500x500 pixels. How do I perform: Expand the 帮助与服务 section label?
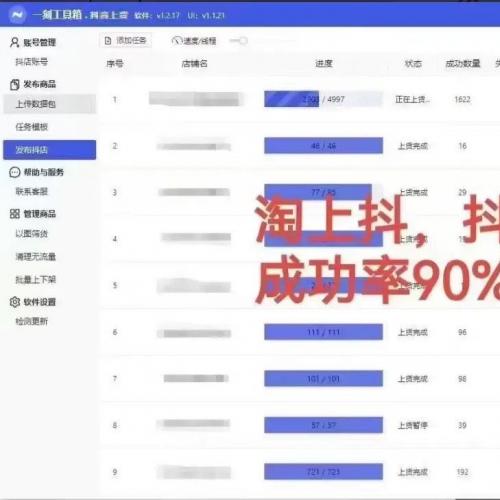tap(43, 172)
